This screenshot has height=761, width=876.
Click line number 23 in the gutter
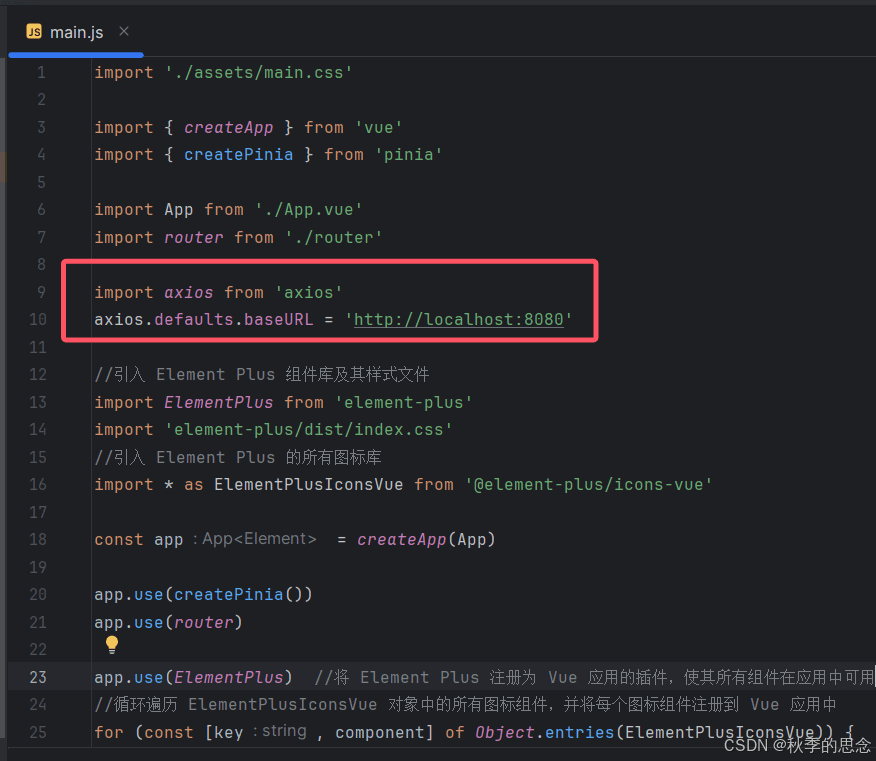click(x=38, y=677)
